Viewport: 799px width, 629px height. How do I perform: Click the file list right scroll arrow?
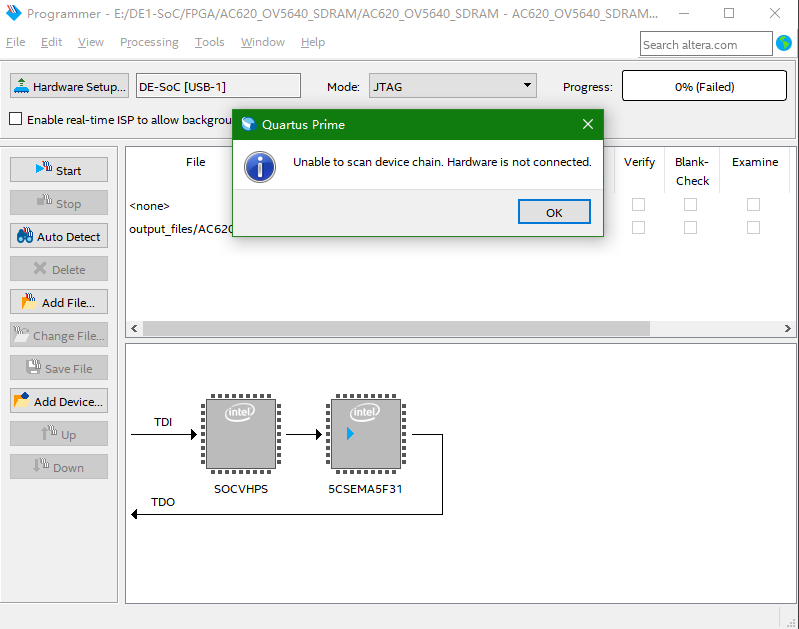pos(787,328)
